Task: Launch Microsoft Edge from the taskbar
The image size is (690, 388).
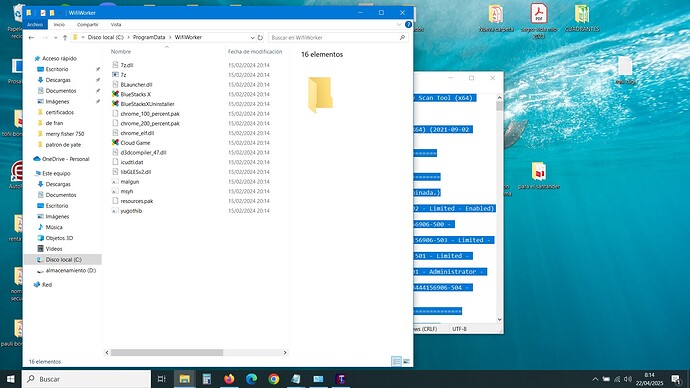Action: 251,379
